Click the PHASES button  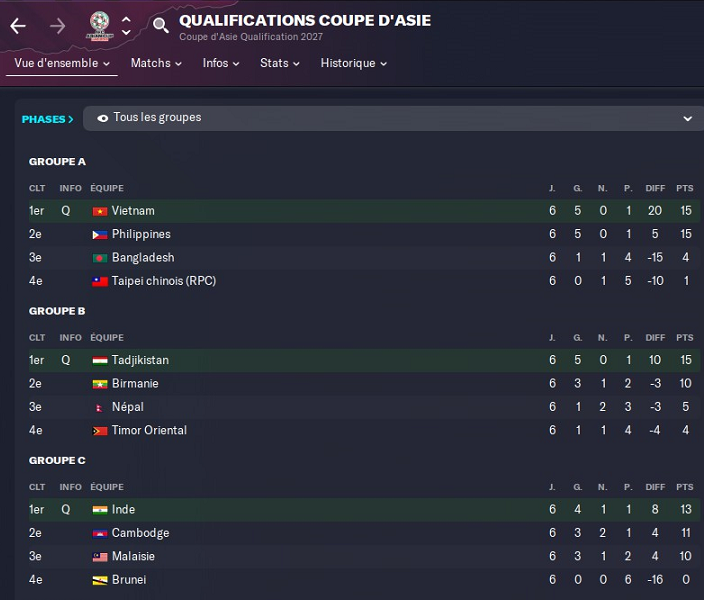click(48, 119)
